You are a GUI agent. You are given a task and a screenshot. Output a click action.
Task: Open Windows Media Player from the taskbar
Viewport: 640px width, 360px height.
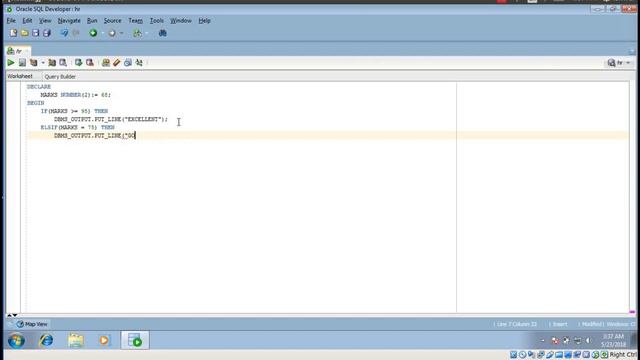point(104,340)
